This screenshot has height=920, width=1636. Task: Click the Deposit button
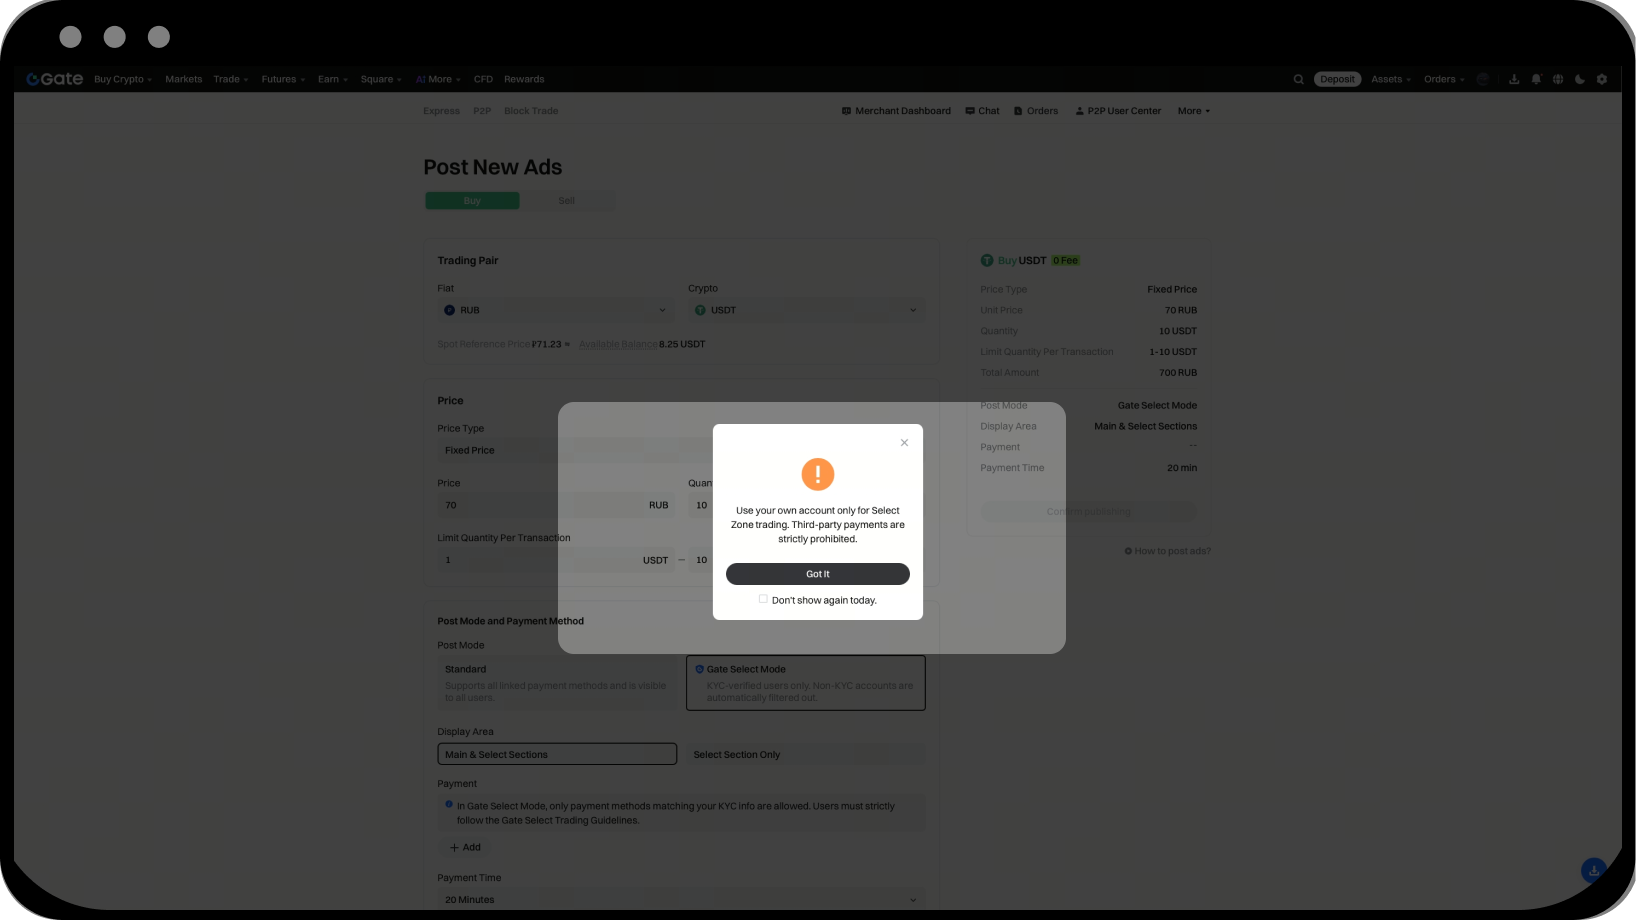(1337, 79)
